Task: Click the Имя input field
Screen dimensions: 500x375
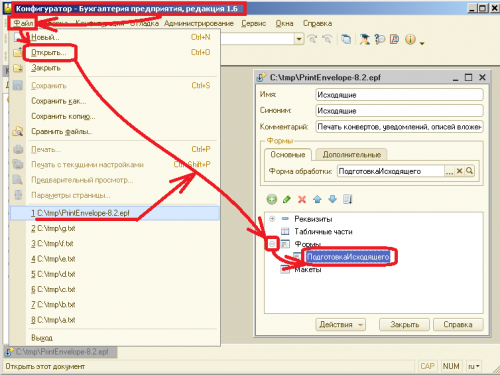Action: point(399,95)
